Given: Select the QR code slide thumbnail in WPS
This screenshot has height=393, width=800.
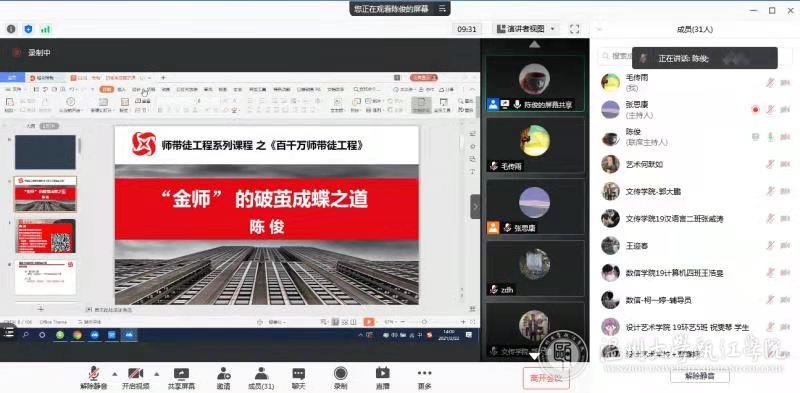Looking at the screenshot, I should (45, 236).
